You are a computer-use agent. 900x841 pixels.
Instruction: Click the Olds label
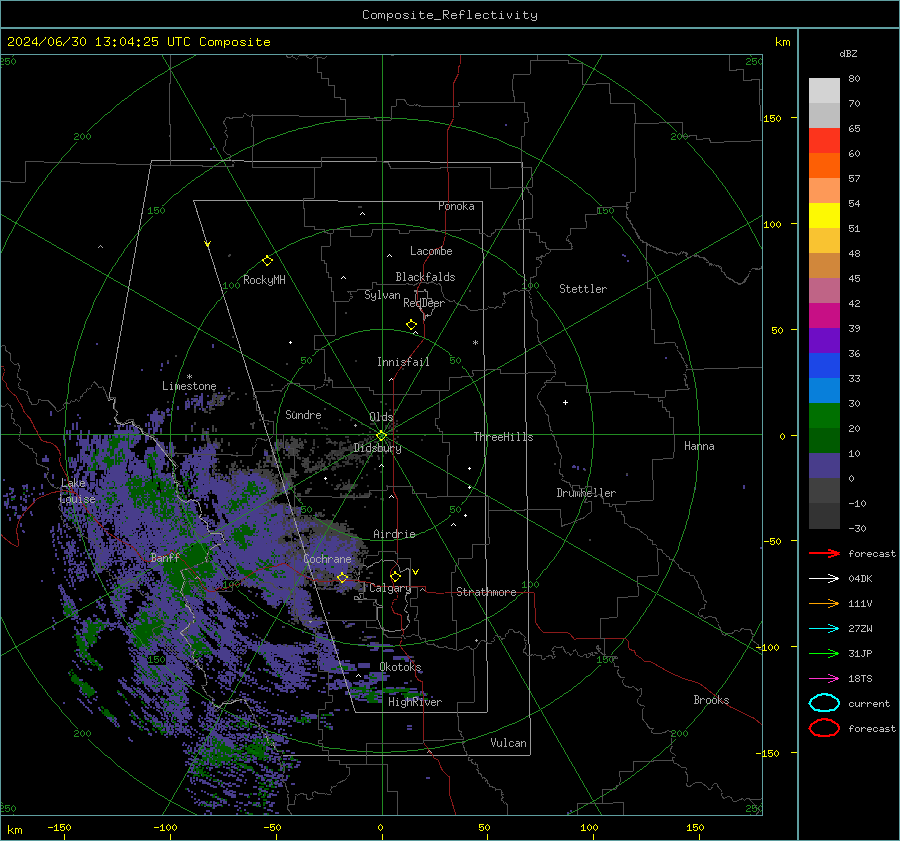click(381, 417)
